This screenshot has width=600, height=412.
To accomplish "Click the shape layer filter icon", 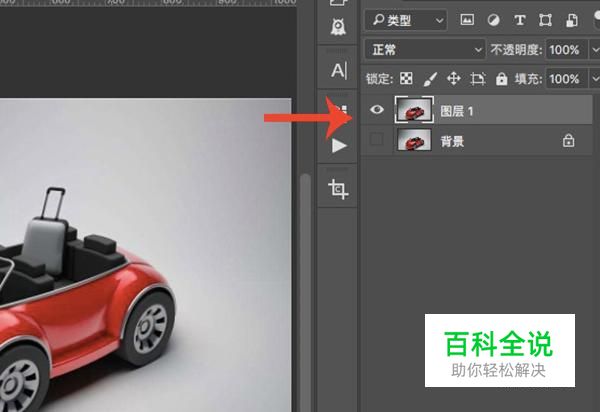I will [x=545, y=20].
